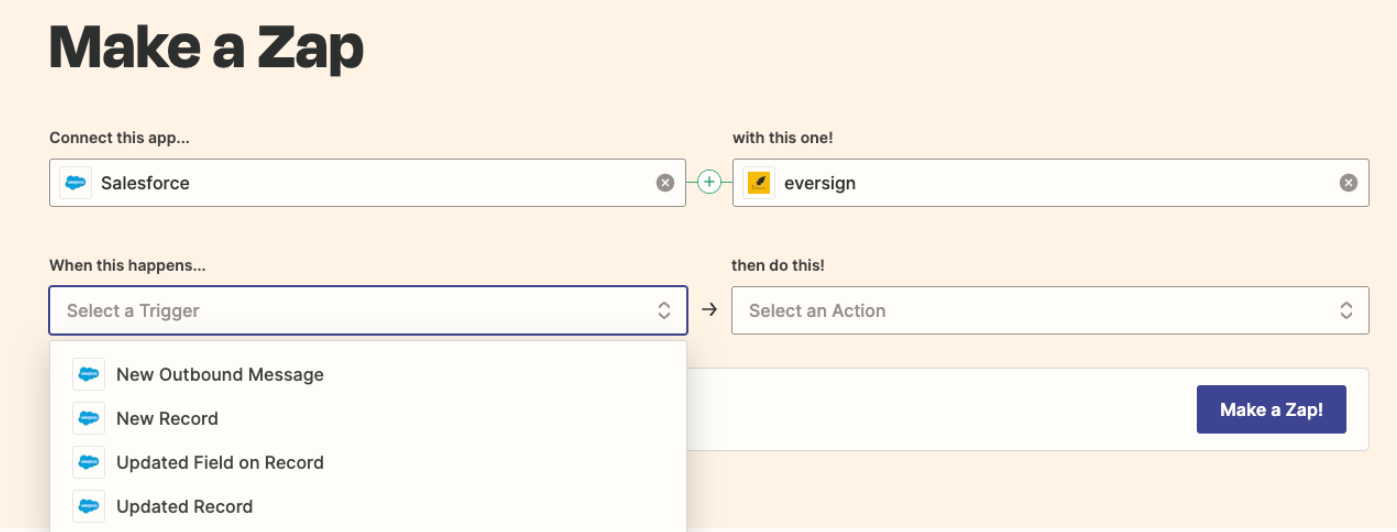Clear the Salesforce app selection

(x=665, y=183)
